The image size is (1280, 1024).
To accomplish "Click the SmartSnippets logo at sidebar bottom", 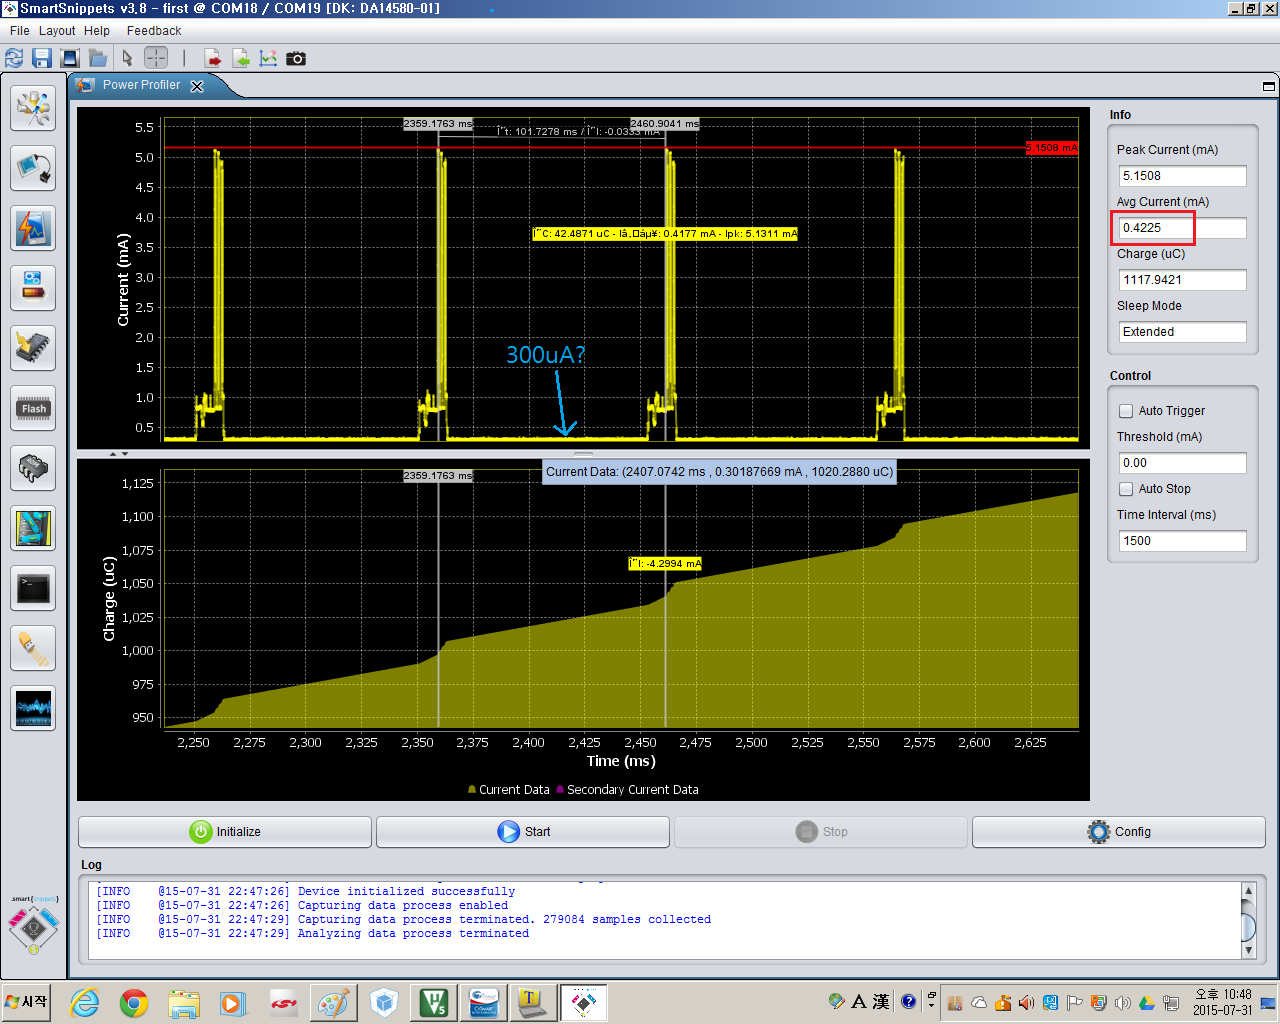I will [x=34, y=926].
